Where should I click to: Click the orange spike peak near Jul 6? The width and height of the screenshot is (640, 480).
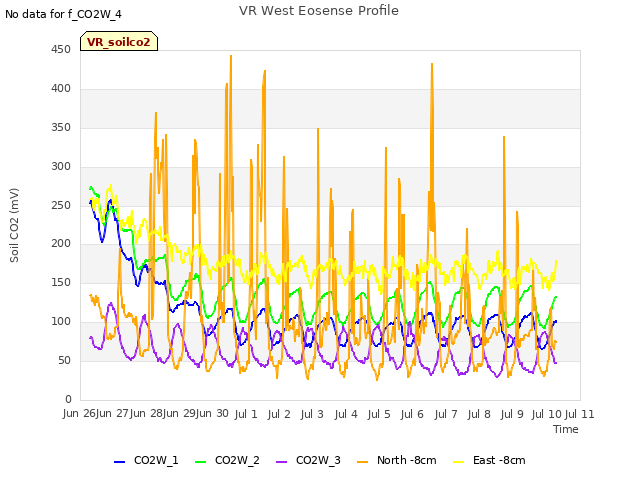[432, 64]
